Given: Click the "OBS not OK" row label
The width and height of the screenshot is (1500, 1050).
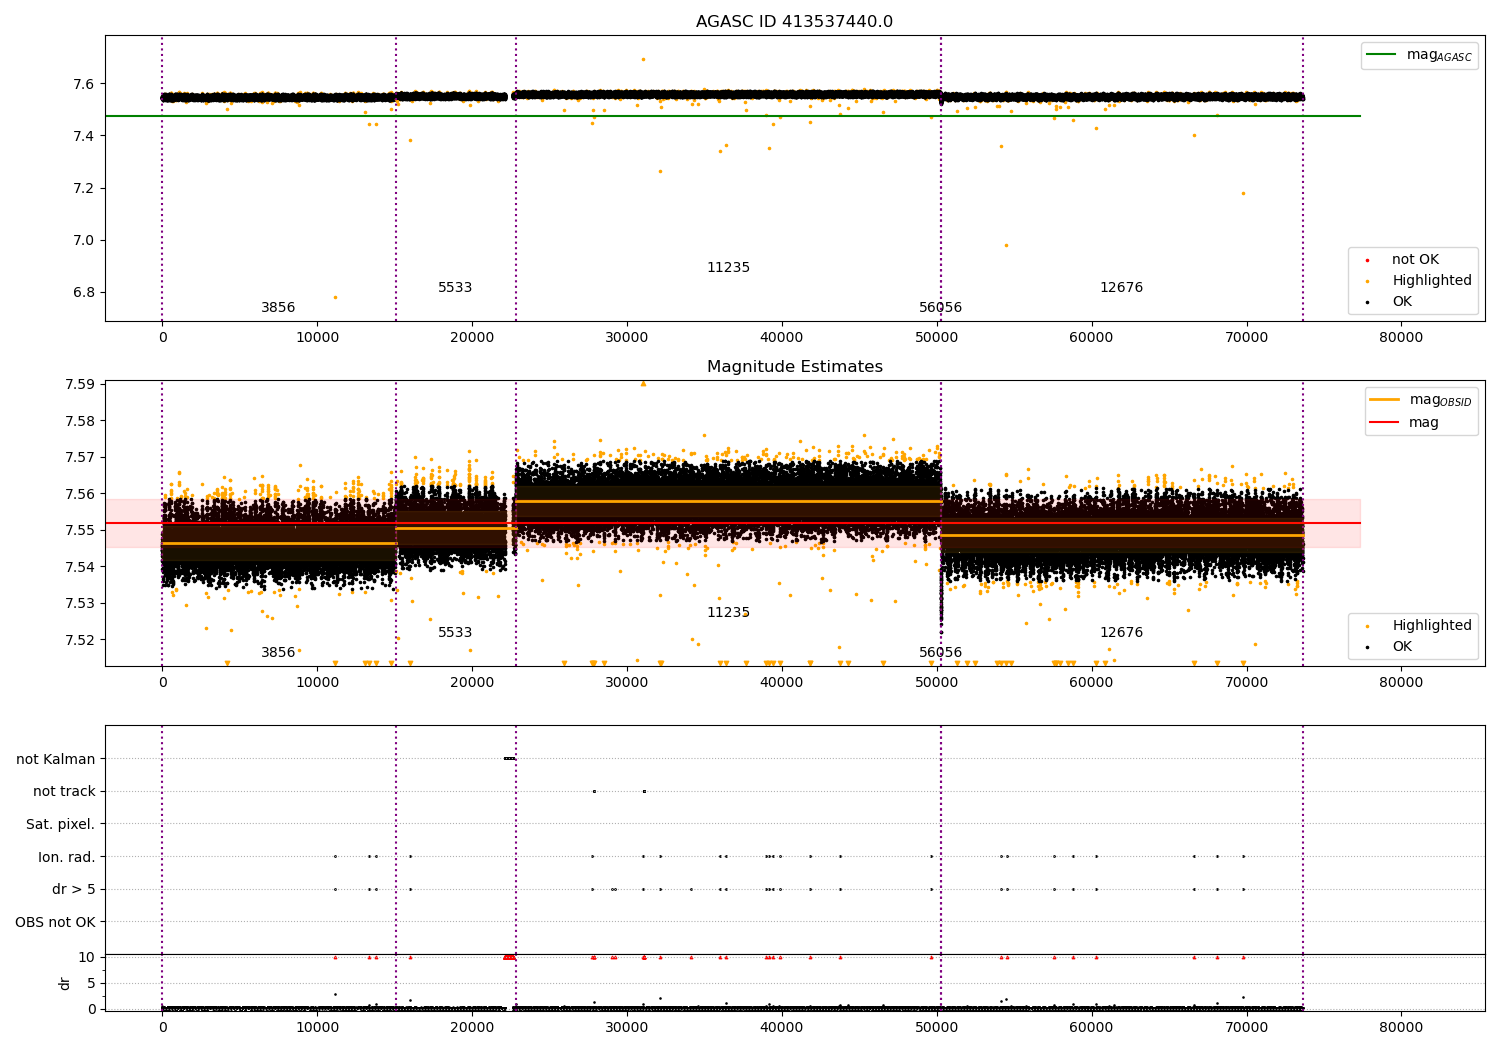Looking at the screenshot, I should [56, 922].
